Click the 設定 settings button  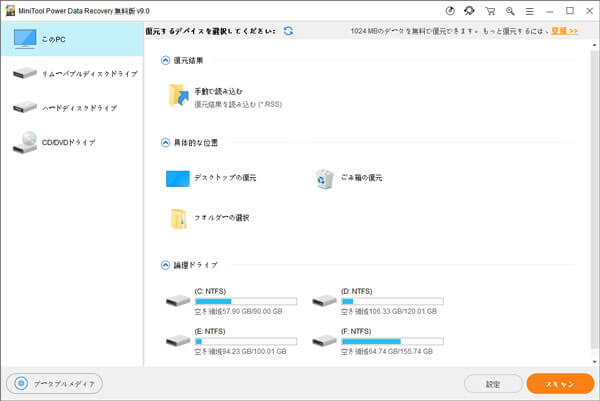click(493, 383)
